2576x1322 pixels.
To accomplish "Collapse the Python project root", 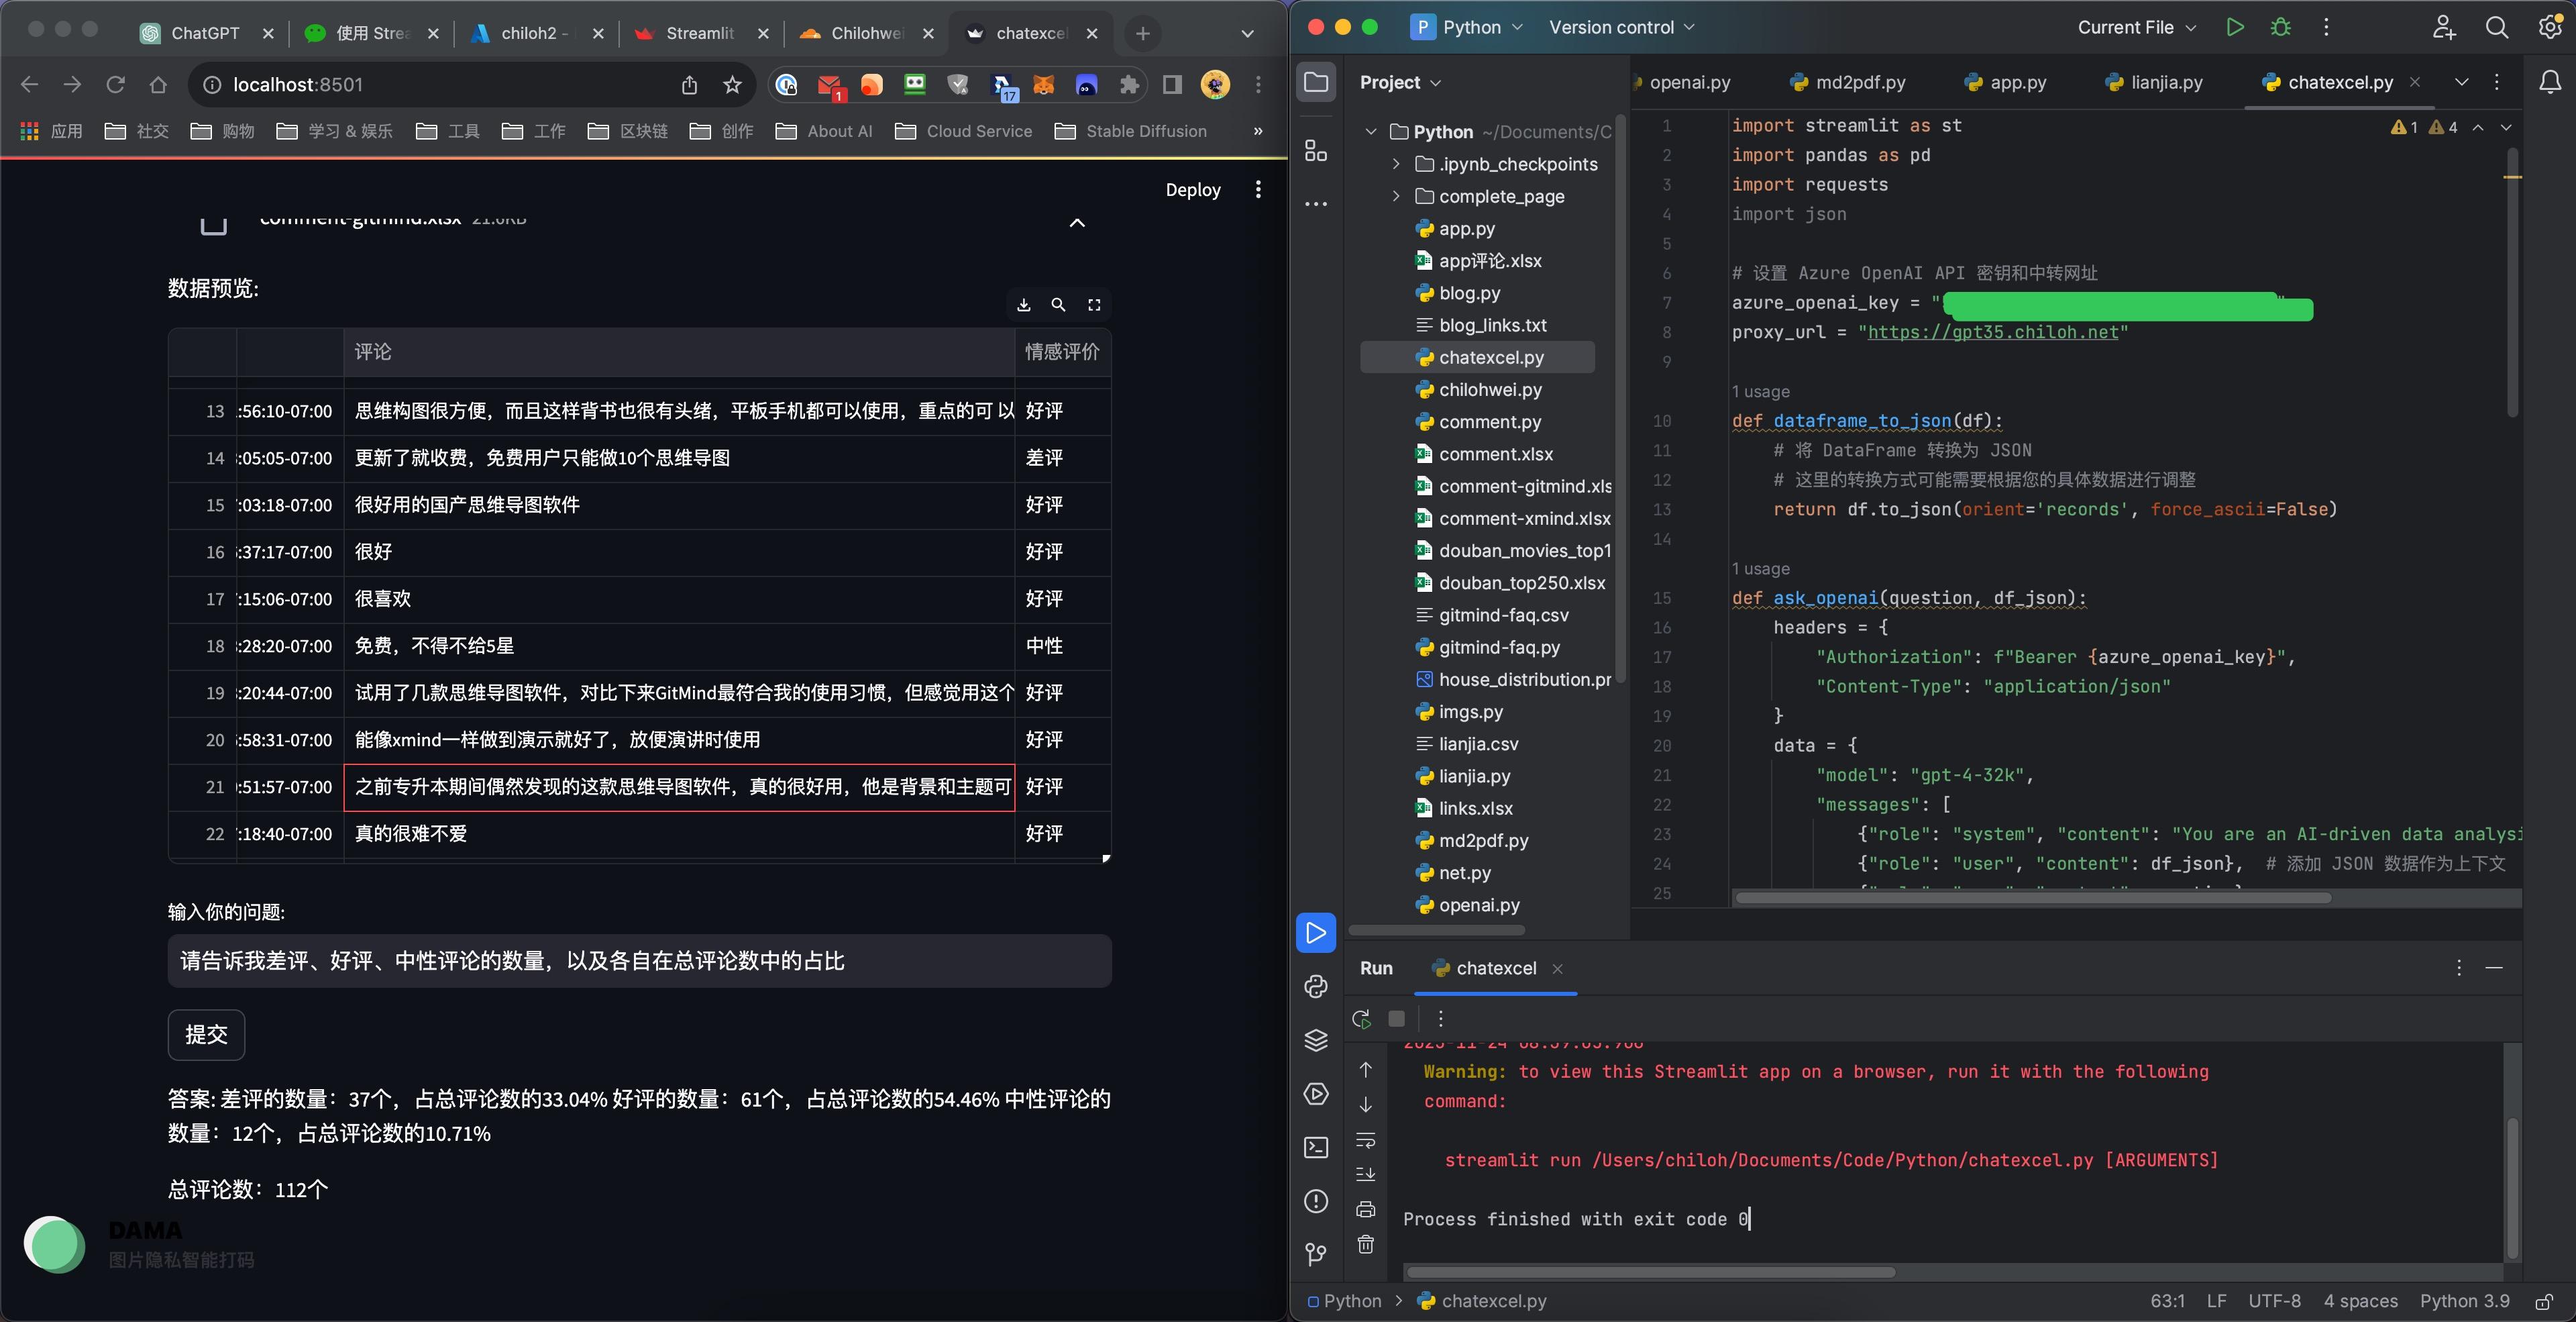I will pos(1371,132).
